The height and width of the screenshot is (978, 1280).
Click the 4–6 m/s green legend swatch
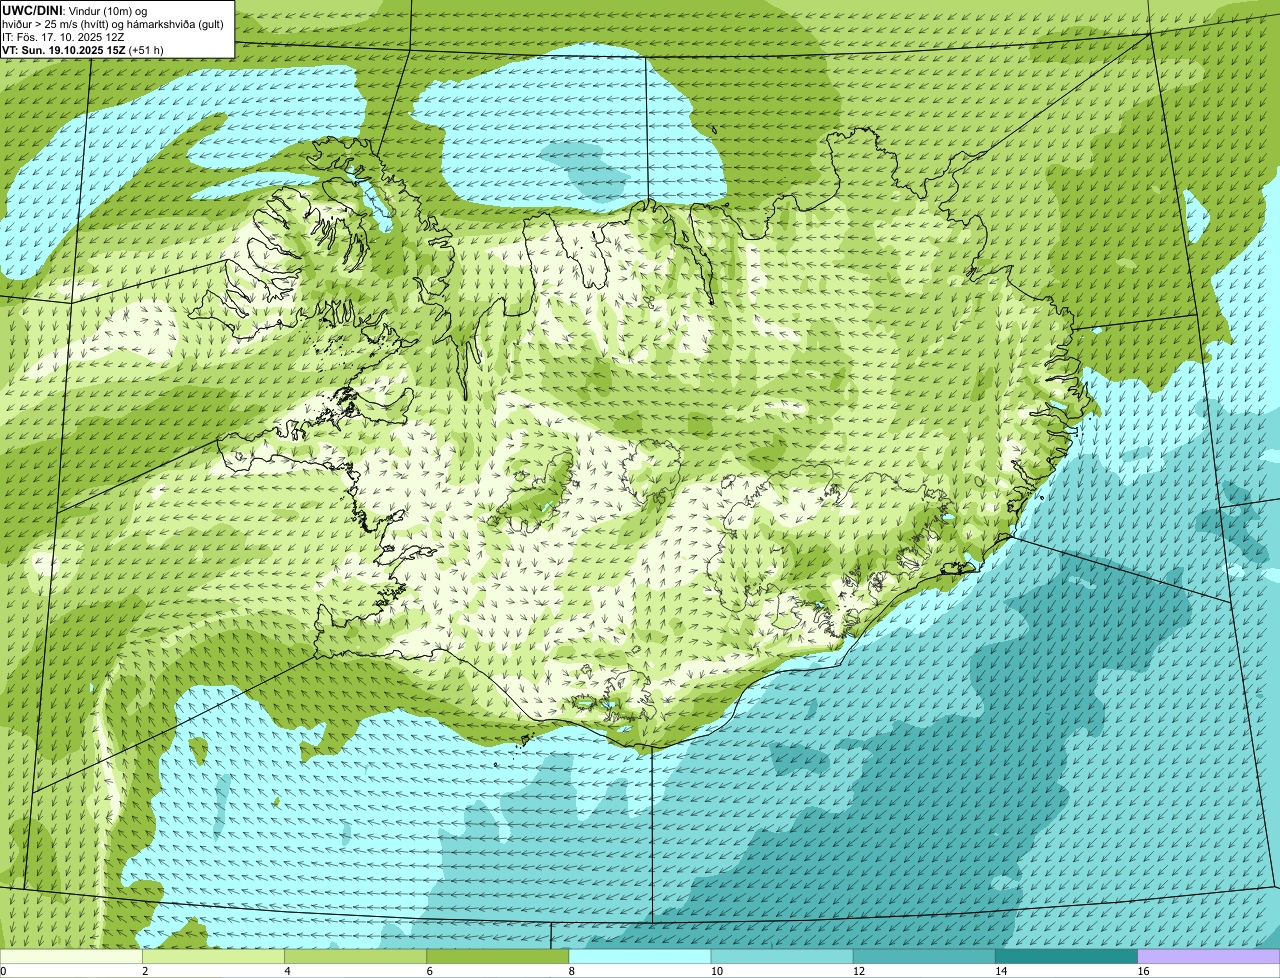pos(355,957)
